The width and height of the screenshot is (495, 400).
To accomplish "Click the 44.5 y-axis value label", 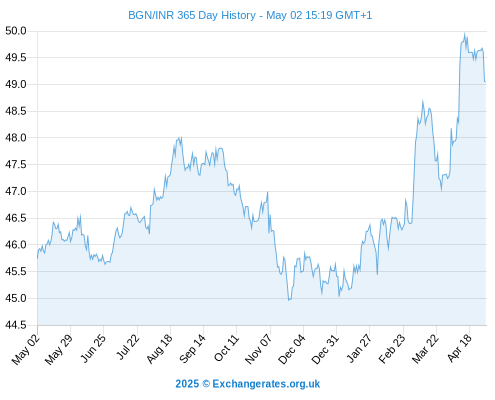I will tap(16, 325).
